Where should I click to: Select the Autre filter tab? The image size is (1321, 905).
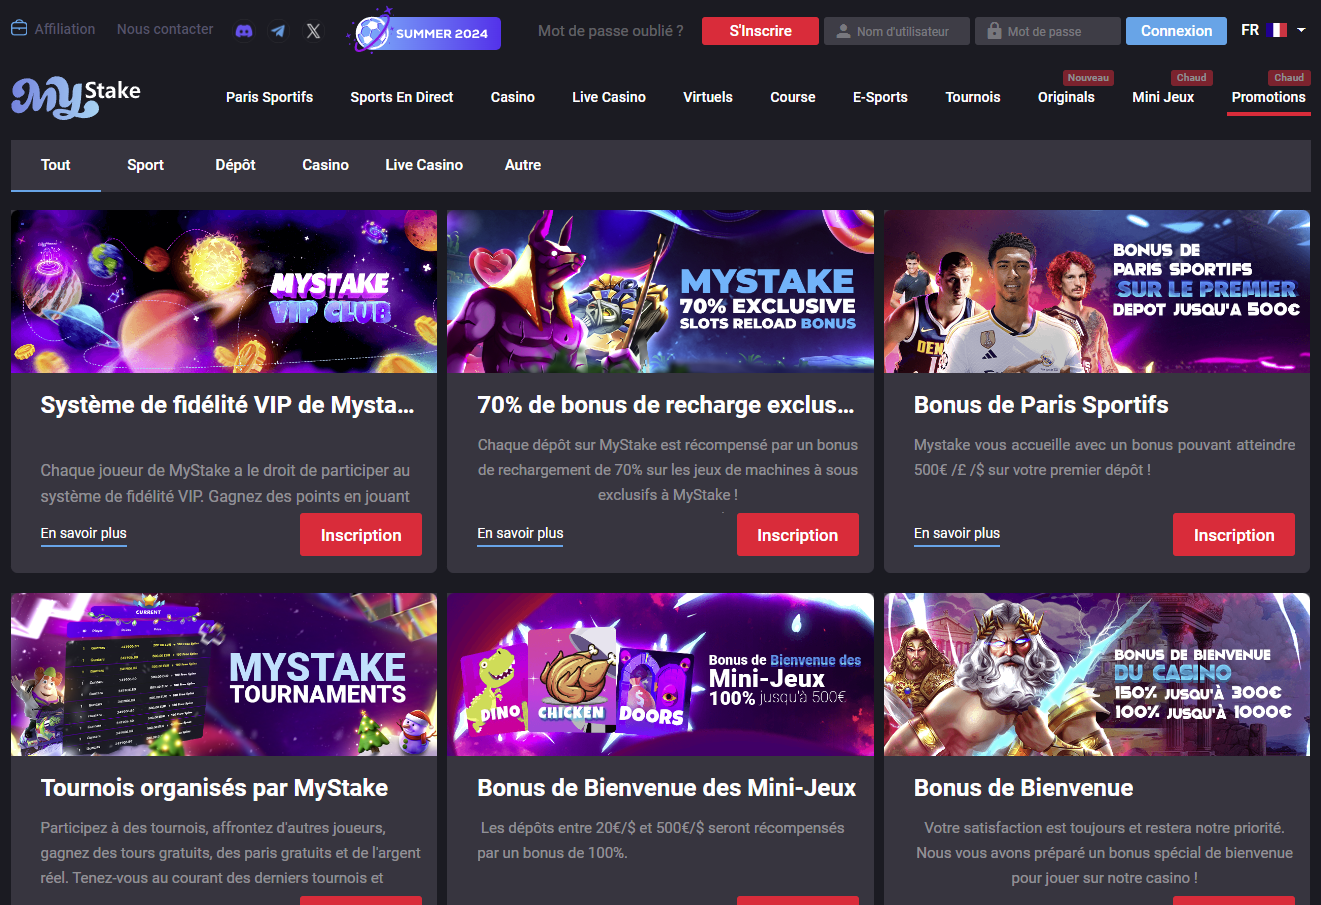point(523,165)
